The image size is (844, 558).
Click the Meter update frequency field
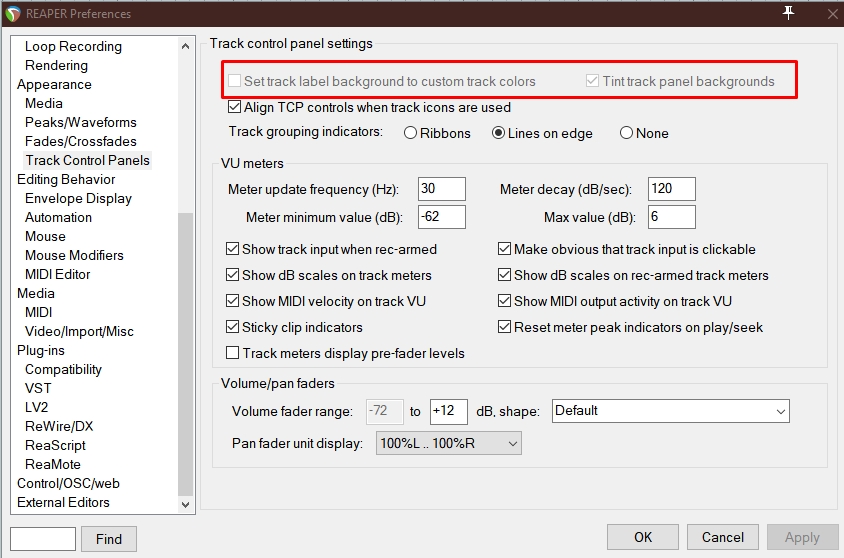pyautogui.click(x=442, y=189)
